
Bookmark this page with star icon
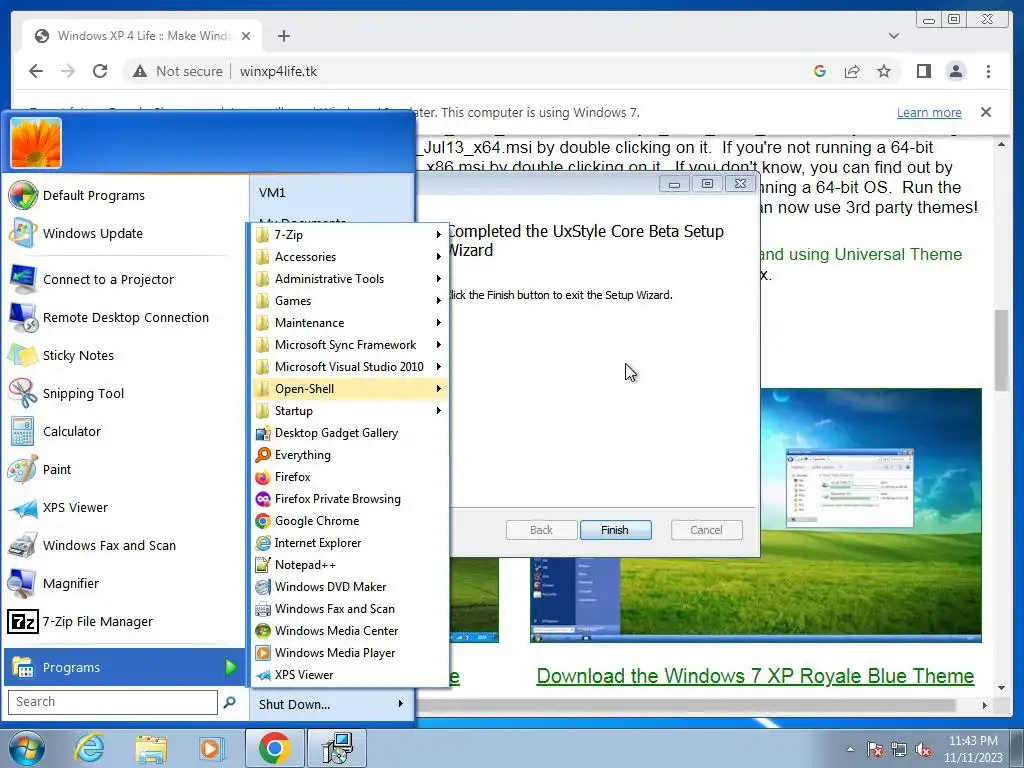884,71
